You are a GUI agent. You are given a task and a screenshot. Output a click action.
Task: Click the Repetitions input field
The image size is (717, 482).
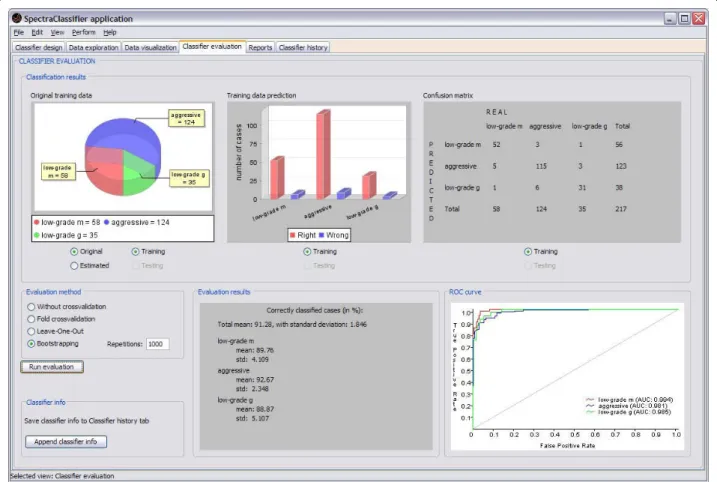158,344
